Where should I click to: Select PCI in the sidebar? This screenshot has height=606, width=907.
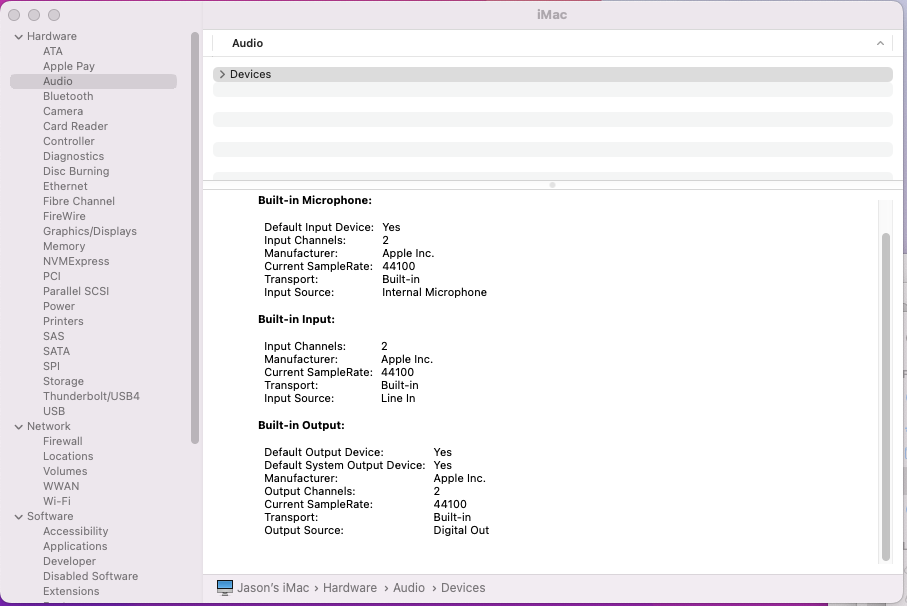[51, 276]
